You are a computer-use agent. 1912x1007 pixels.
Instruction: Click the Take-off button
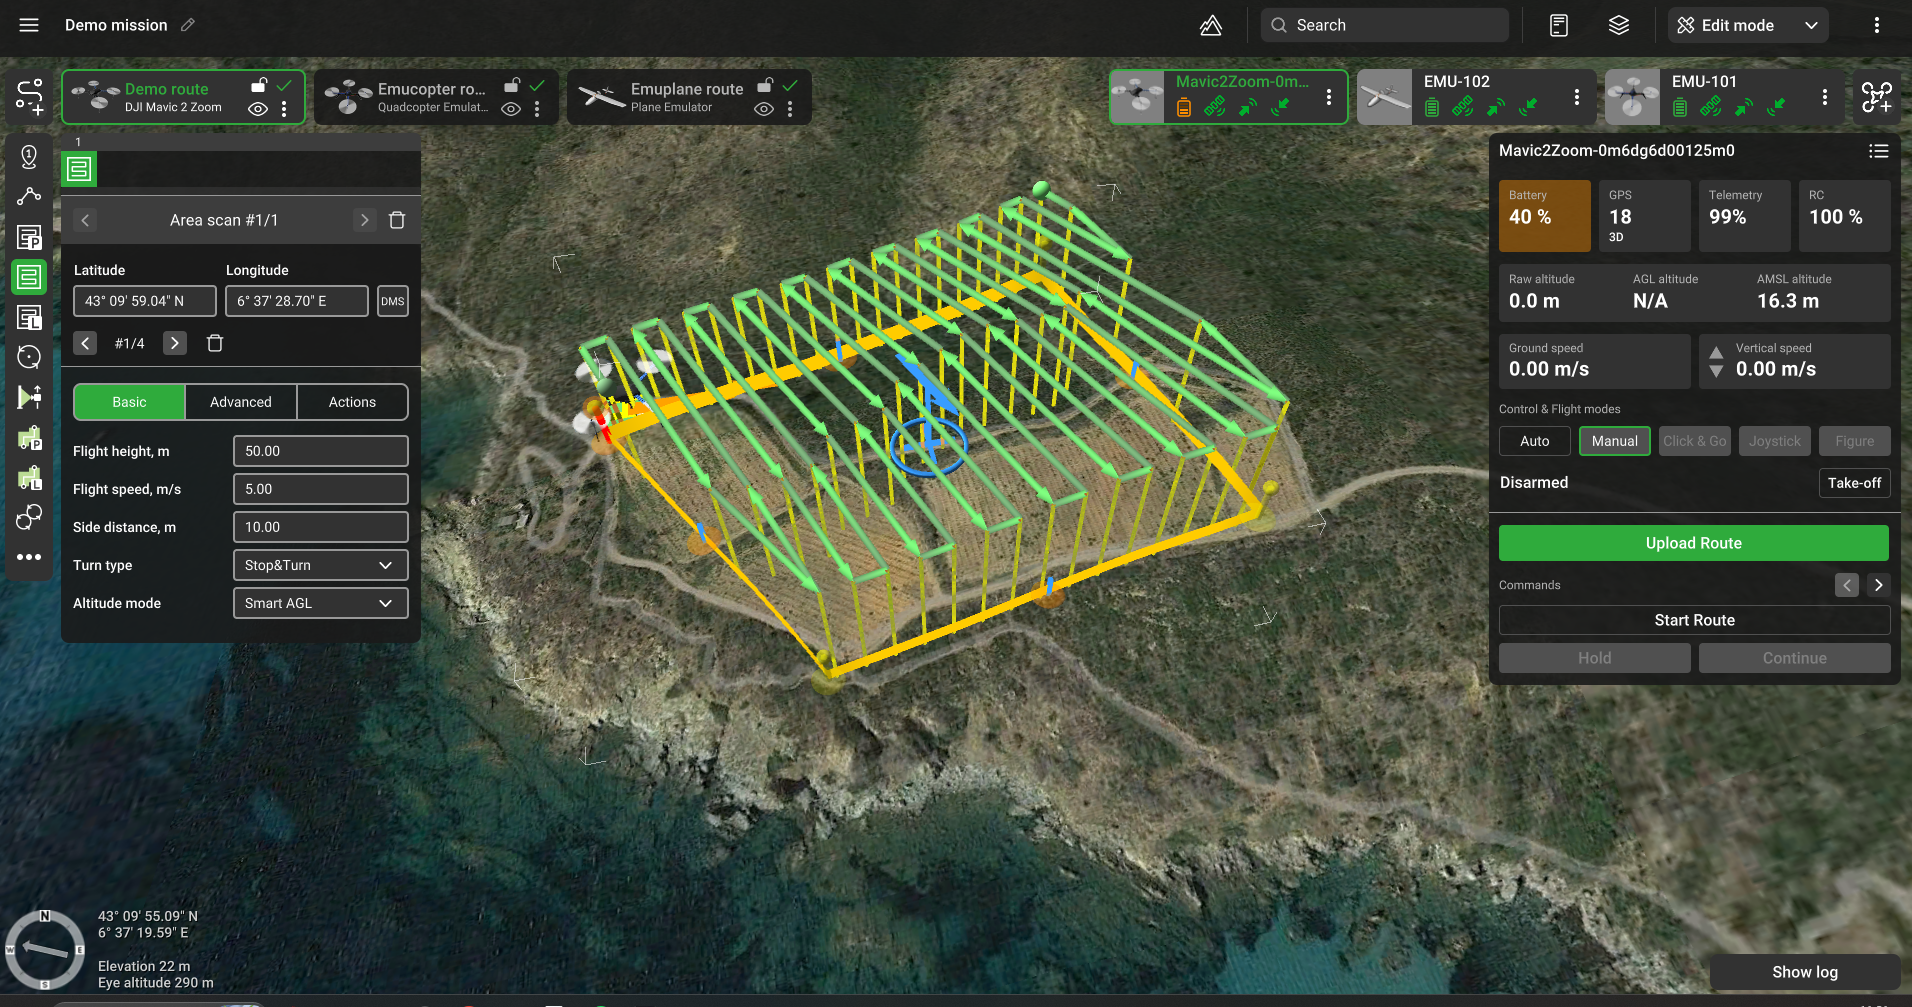click(1853, 483)
